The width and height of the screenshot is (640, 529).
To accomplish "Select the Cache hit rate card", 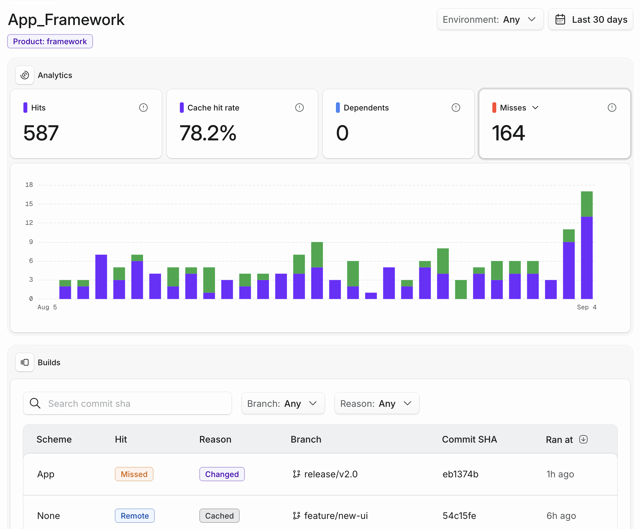I will 242,124.
